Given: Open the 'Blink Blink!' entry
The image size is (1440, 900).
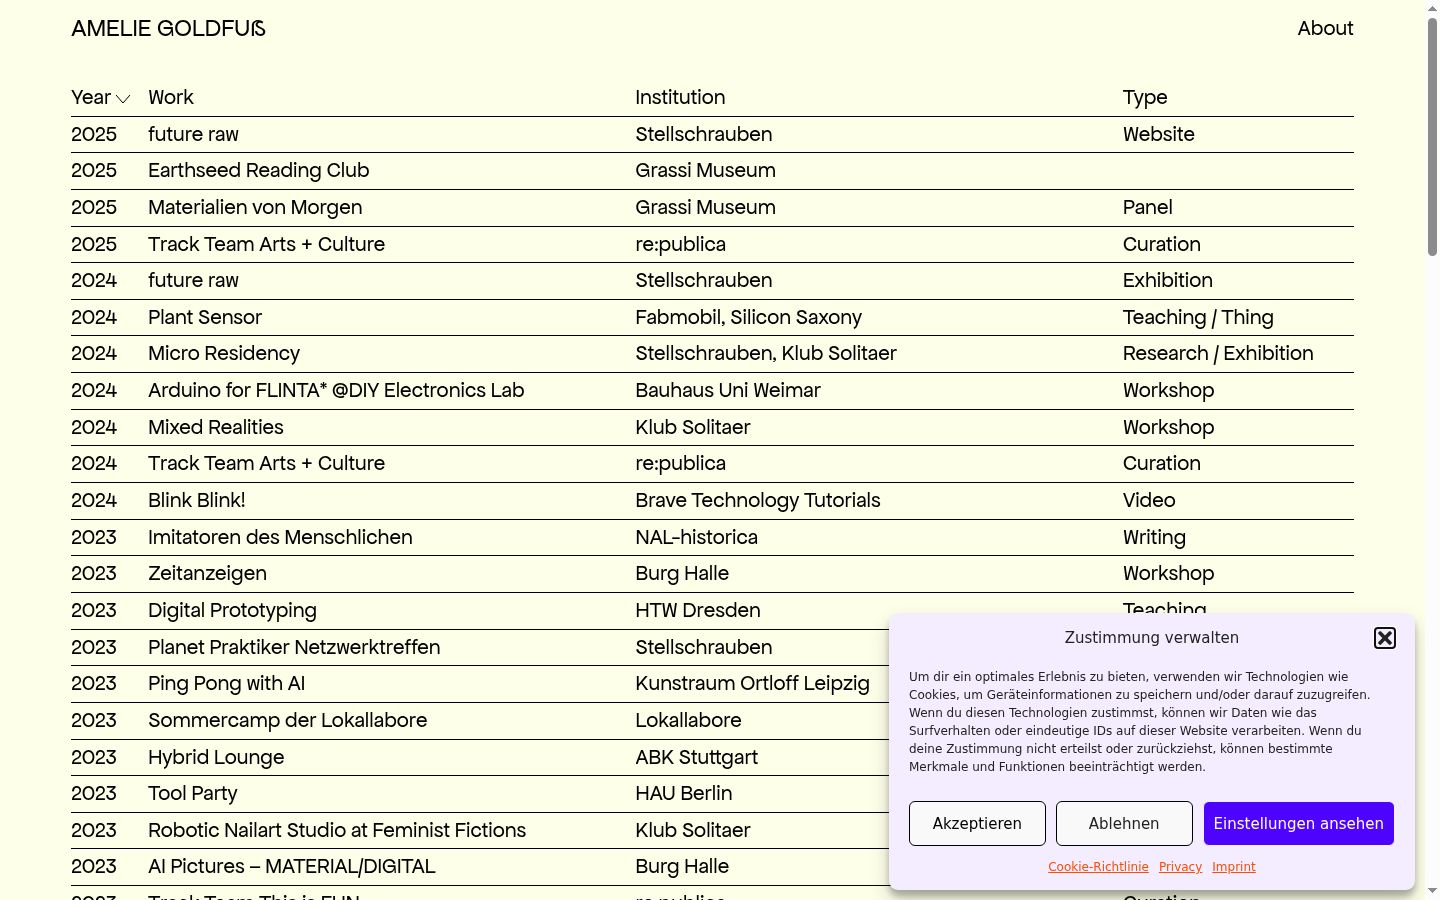Looking at the screenshot, I should 197,501.
